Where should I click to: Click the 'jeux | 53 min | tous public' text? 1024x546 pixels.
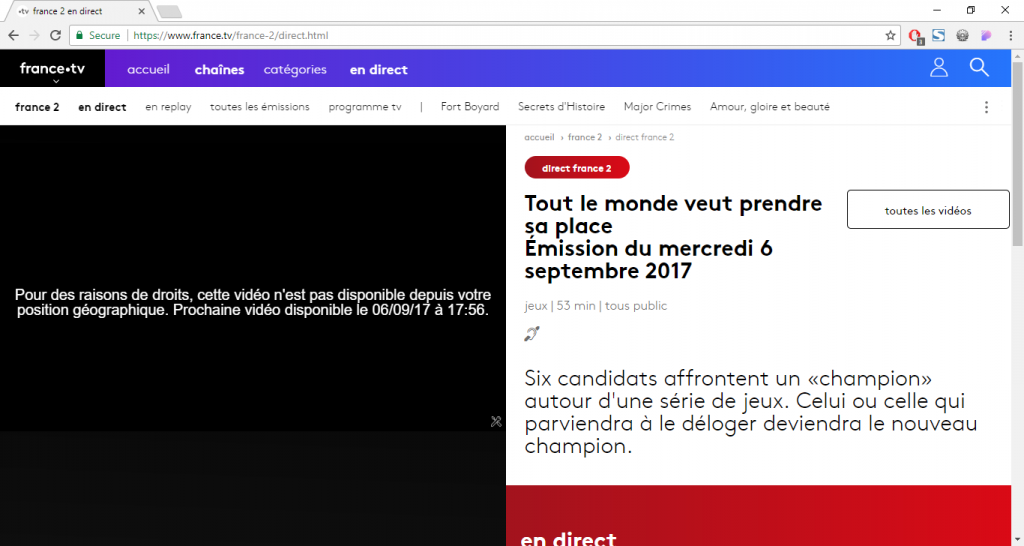pos(596,306)
